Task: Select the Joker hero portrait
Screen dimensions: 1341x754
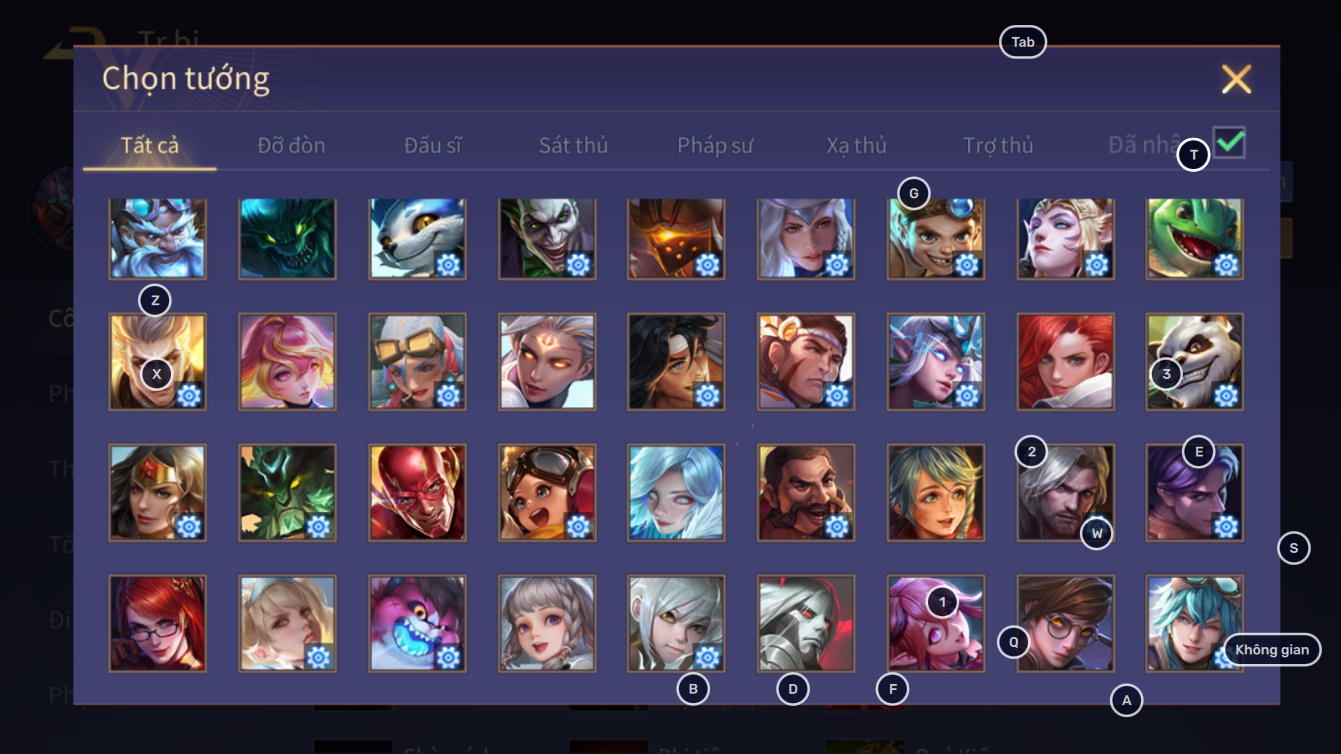Action: click(547, 236)
